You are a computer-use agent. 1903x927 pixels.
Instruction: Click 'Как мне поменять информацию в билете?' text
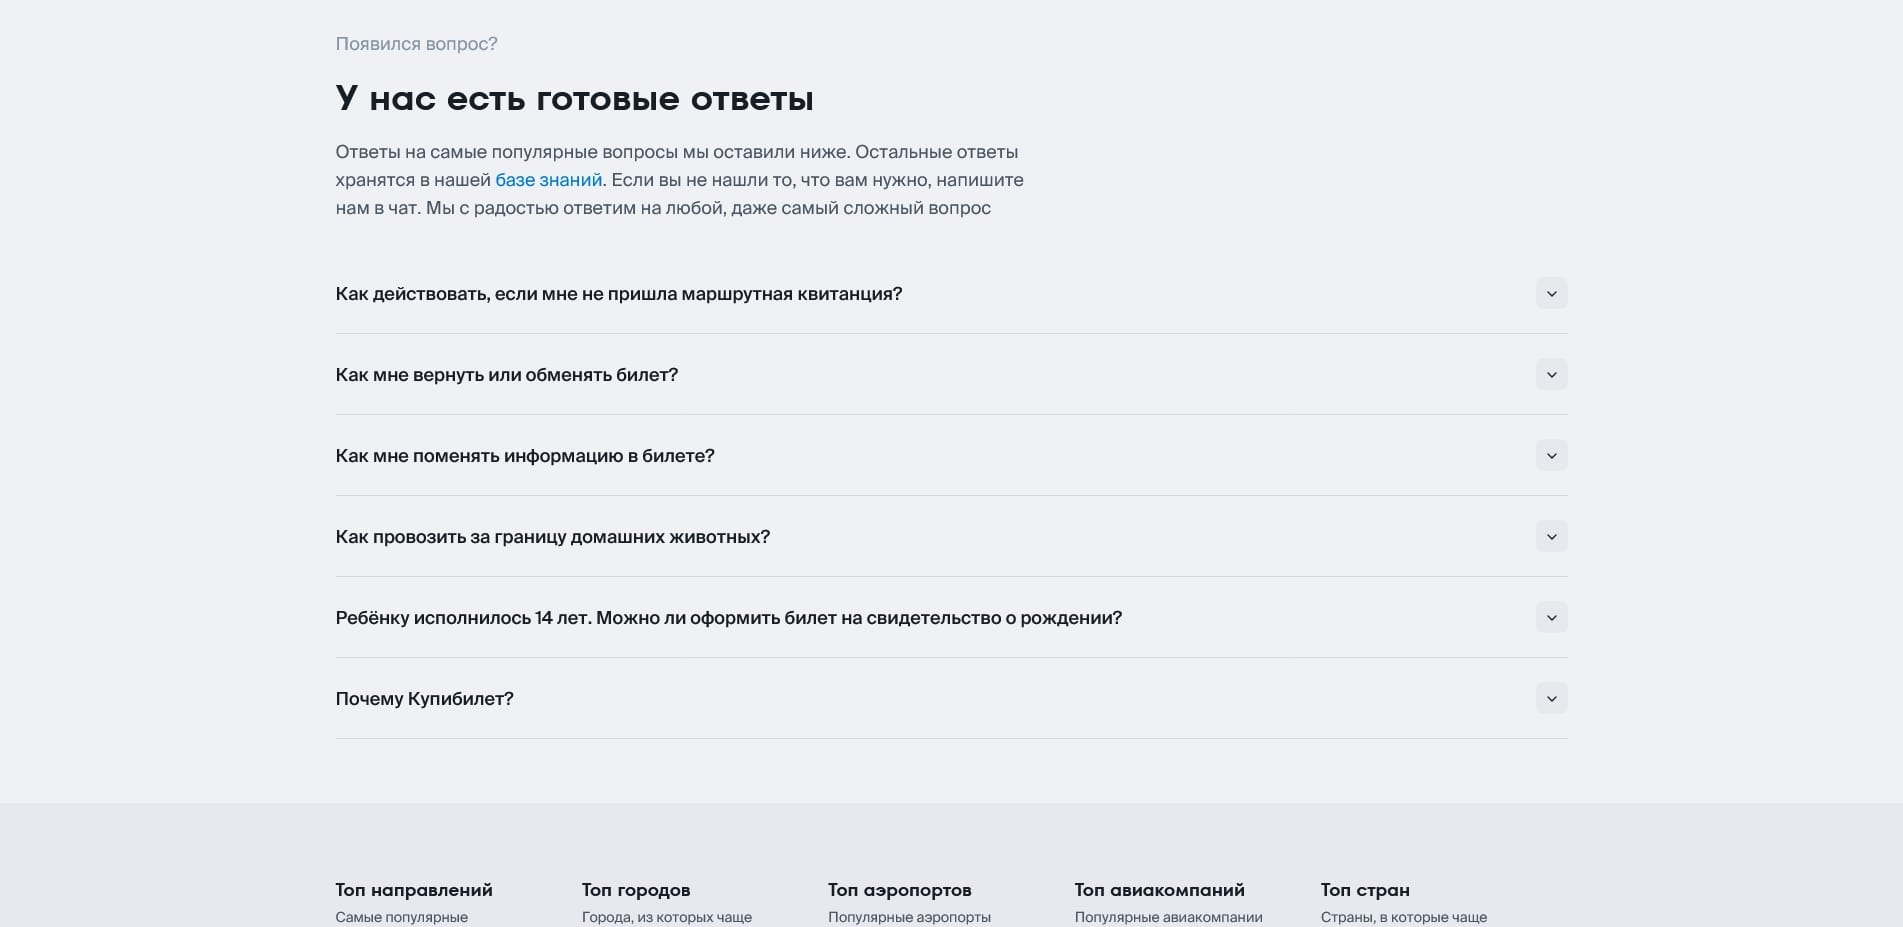click(525, 456)
